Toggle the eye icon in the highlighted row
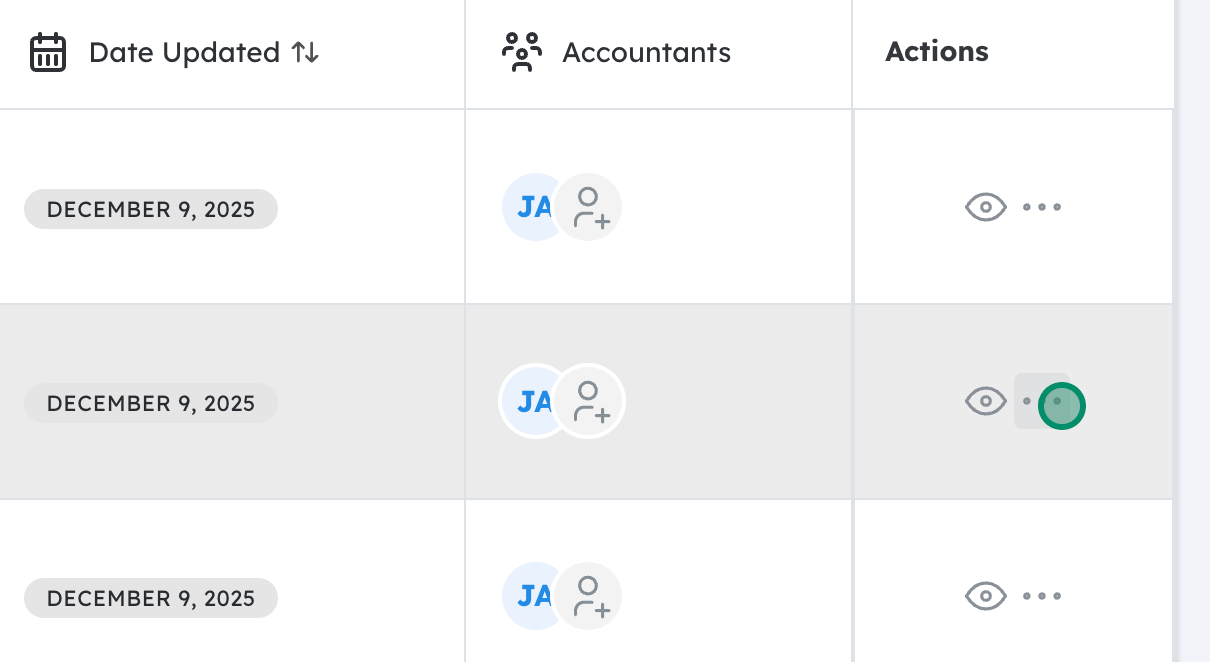This screenshot has height=662, width=1210. 986,401
